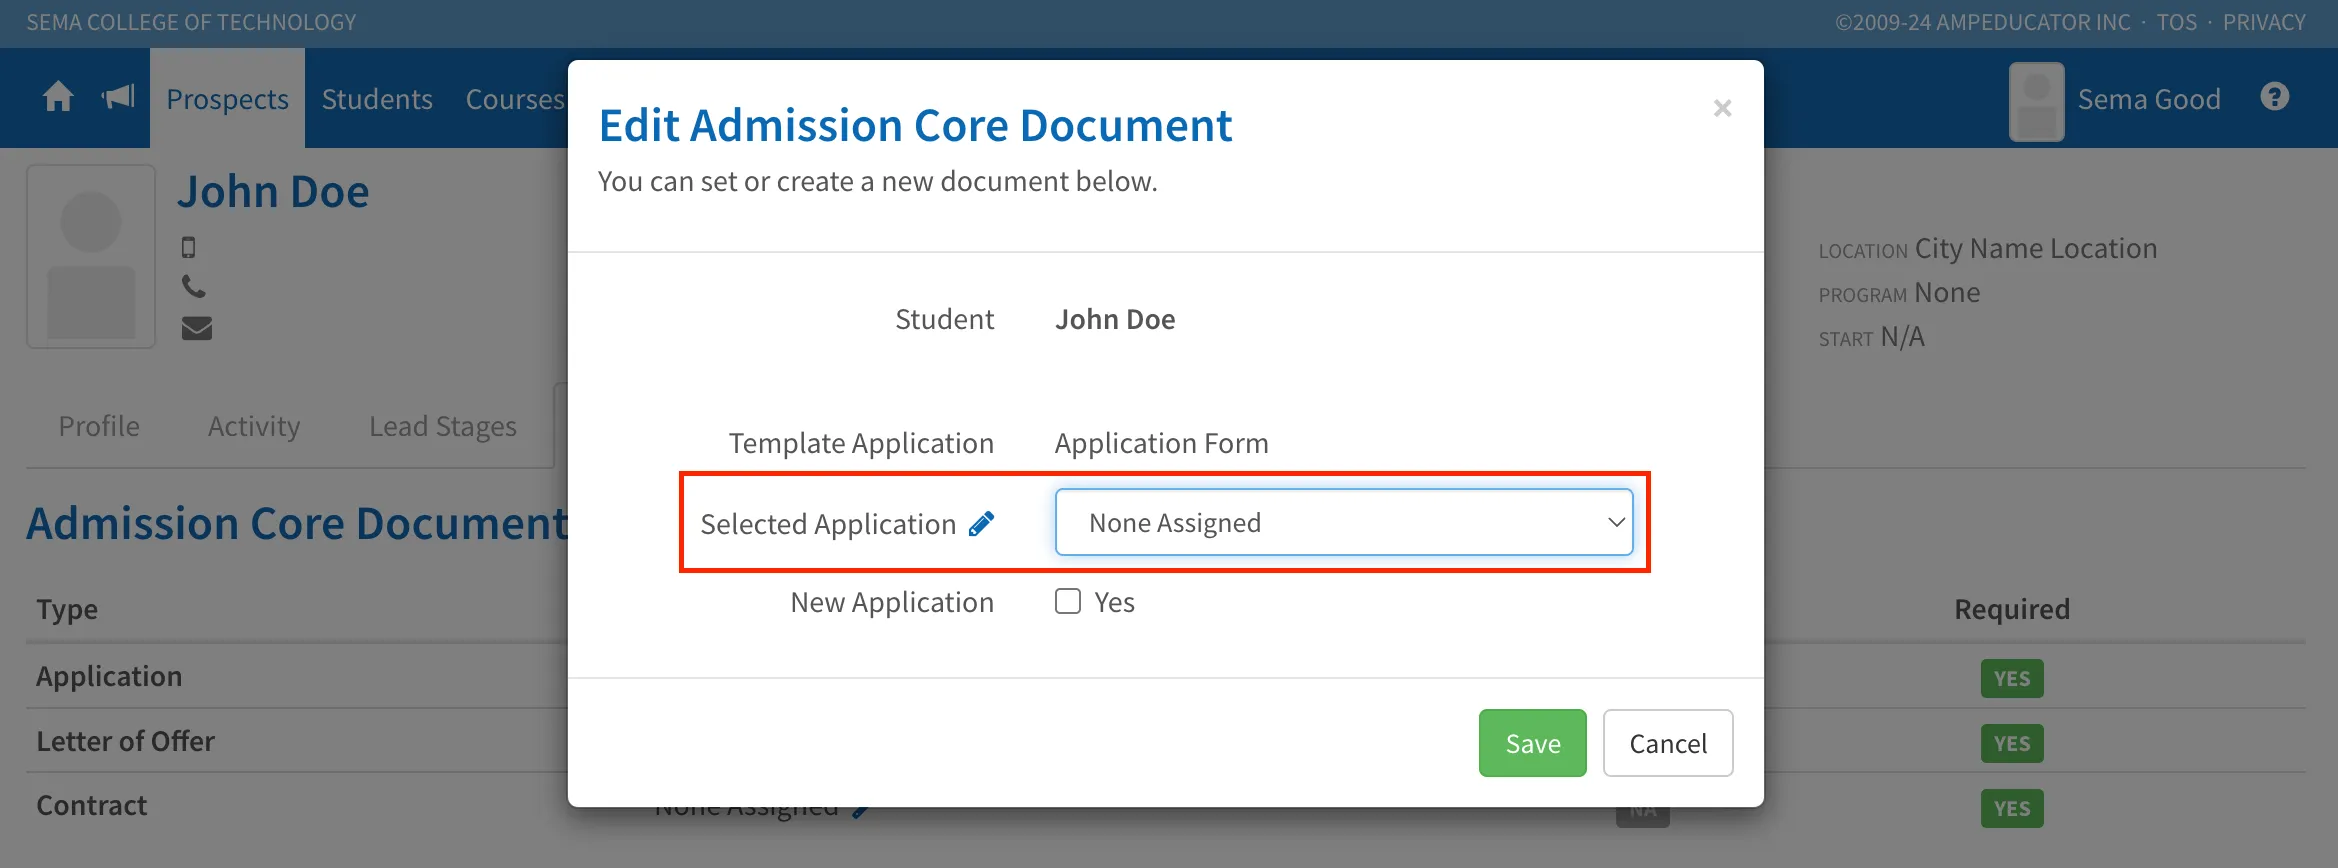
Task: Save the admission core document
Action: pos(1532,743)
